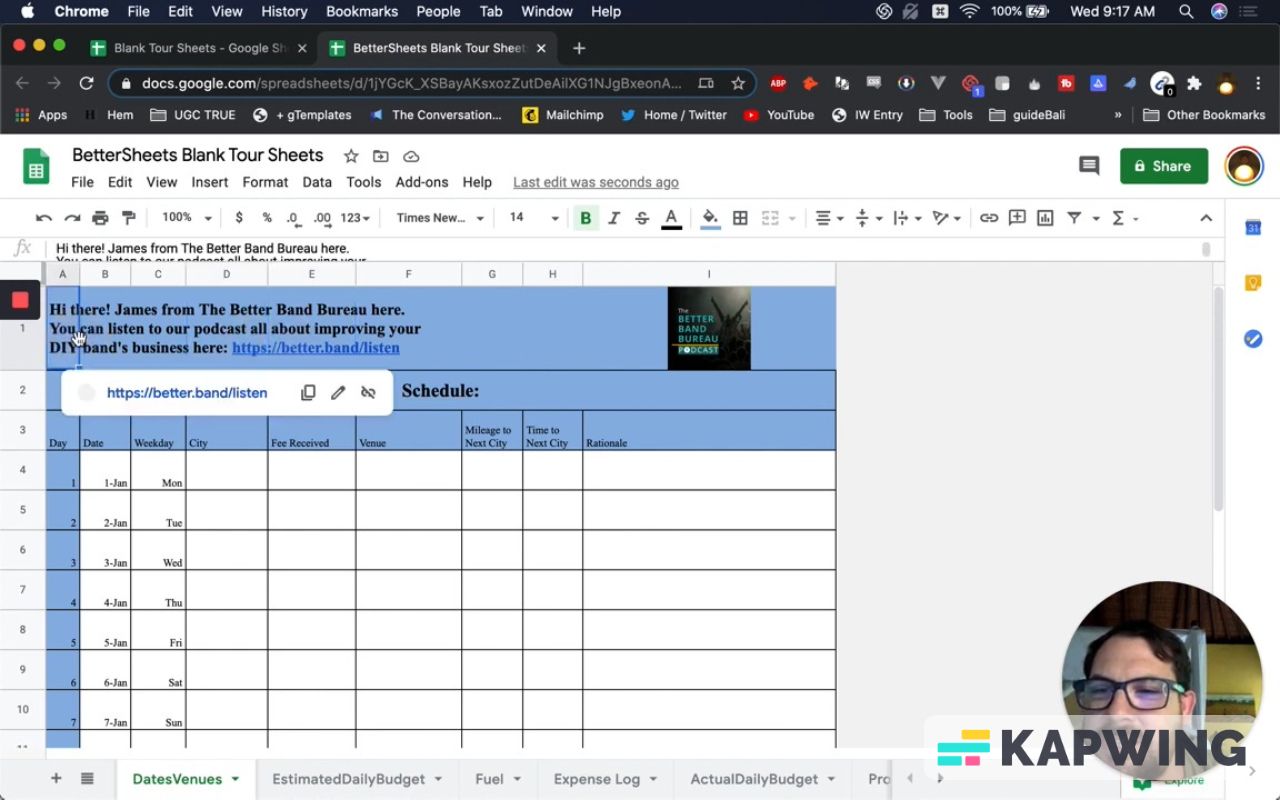Click the Redo toolbar icon
The image size is (1280, 800).
tap(72, 218)
